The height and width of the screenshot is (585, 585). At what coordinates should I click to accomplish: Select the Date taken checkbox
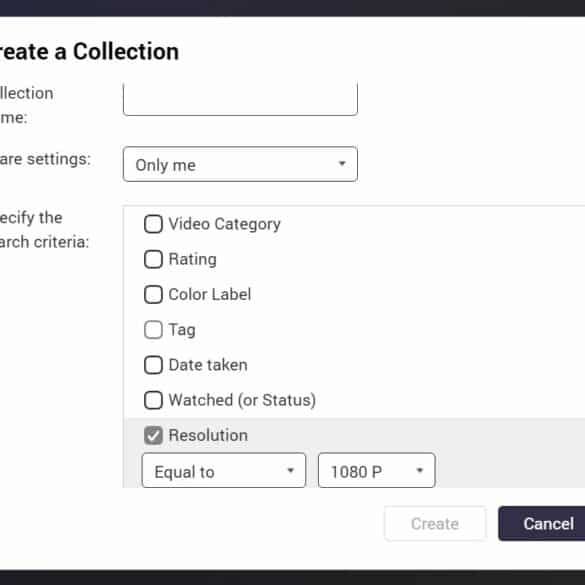click(153, 365)
